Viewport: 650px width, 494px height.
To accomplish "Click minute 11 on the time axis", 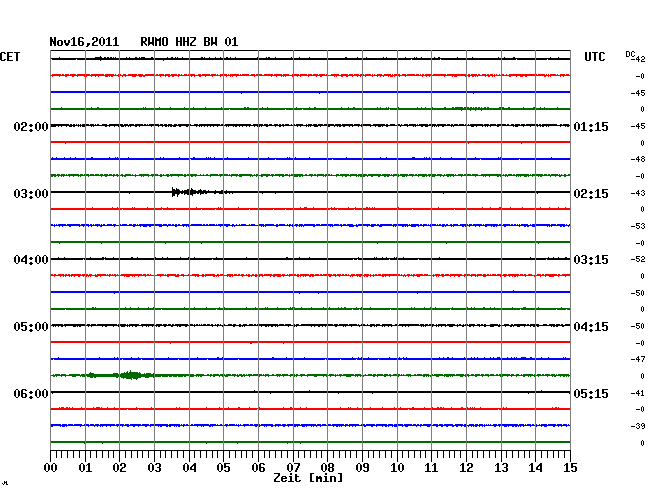I will (432, 468).
